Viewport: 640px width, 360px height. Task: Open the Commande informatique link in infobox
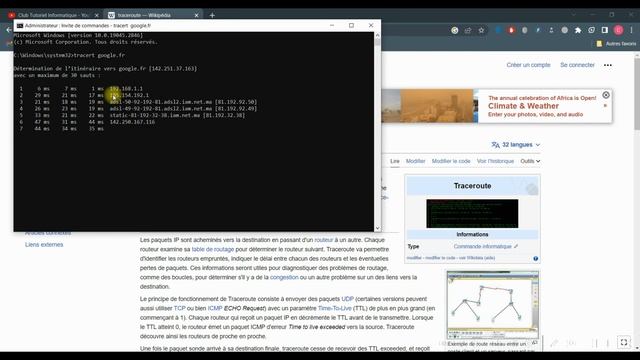point(482,247)
